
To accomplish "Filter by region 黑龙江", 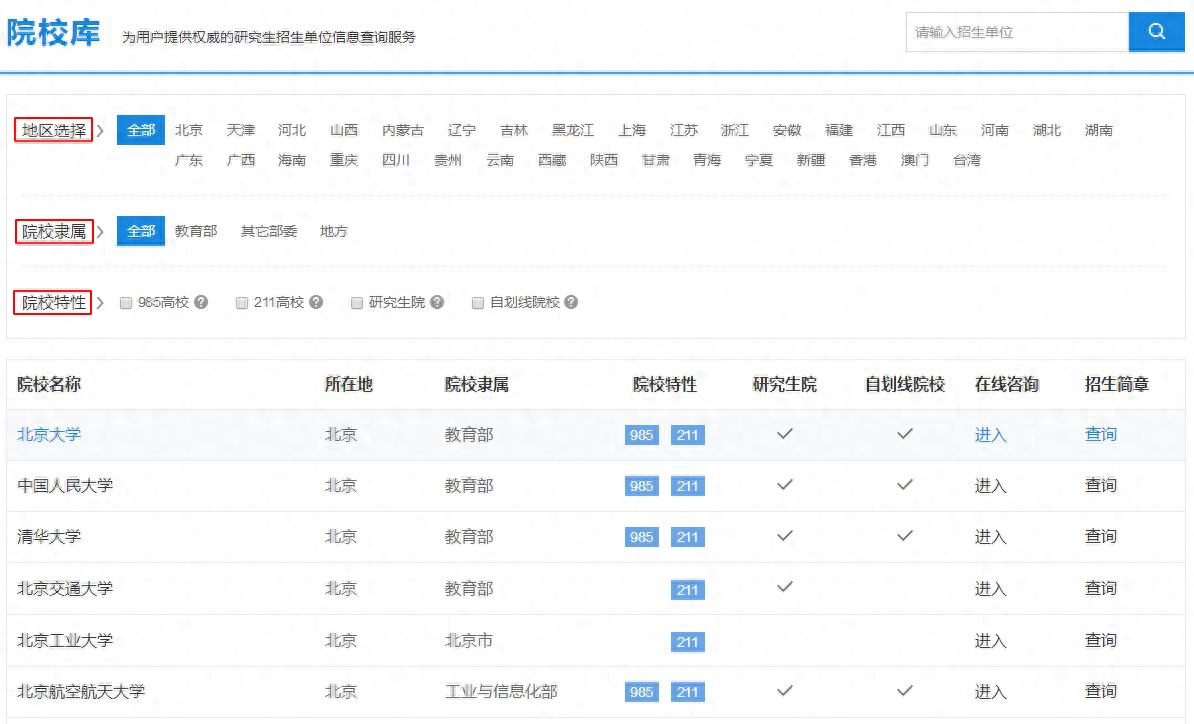I will coord(573,130).
